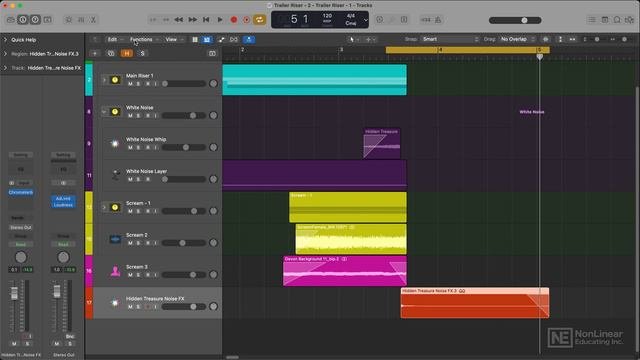
Task: Open Smart Controls button
Action: click(x=69, y=20)
